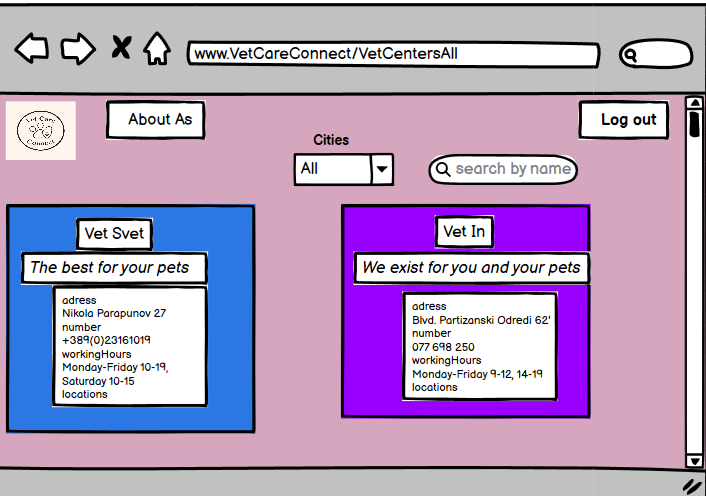Open the About As page
This screenshot has width=706, height=496.
[155, 120]
